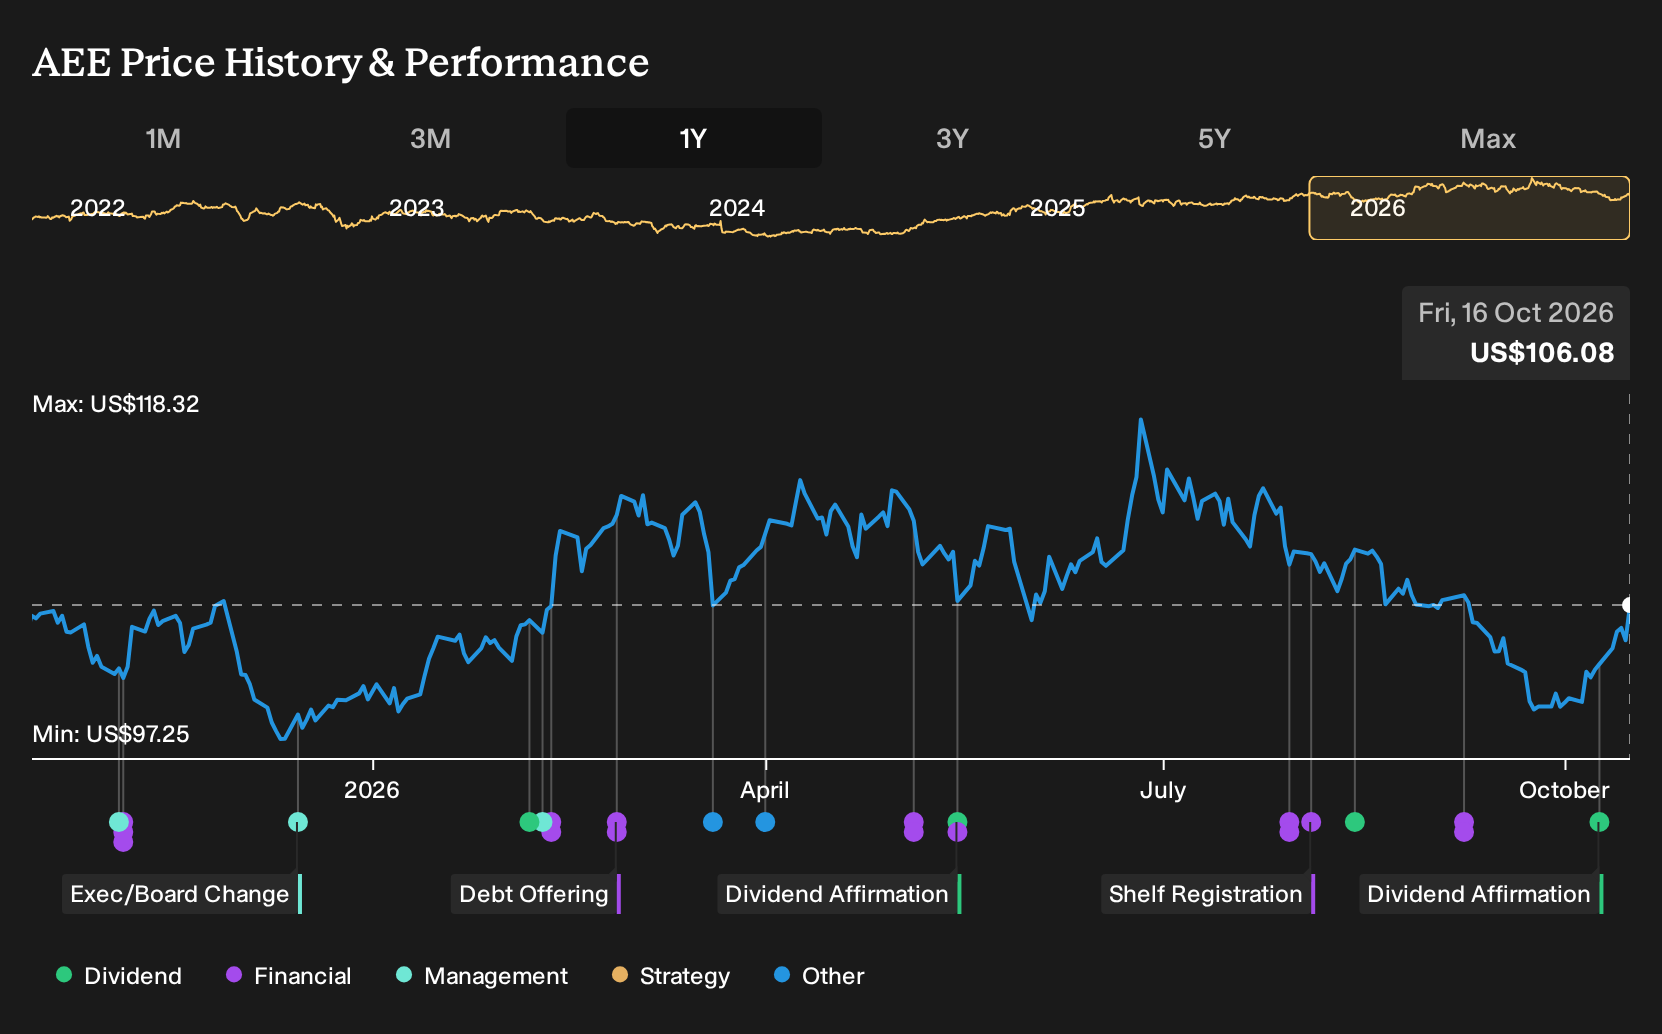Click the blue Other event dot at April
1662x1034 pixels.
[x=765, y=822]
